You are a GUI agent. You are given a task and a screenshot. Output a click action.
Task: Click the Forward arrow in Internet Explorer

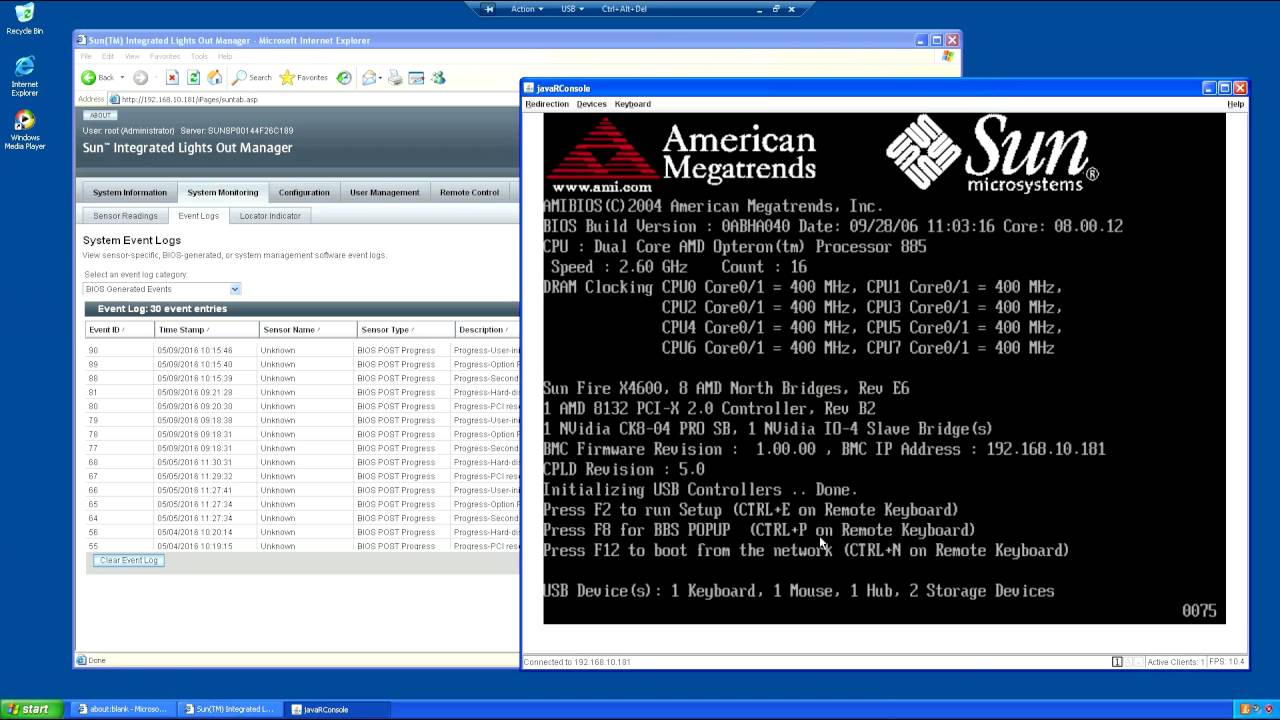[140, 77]
